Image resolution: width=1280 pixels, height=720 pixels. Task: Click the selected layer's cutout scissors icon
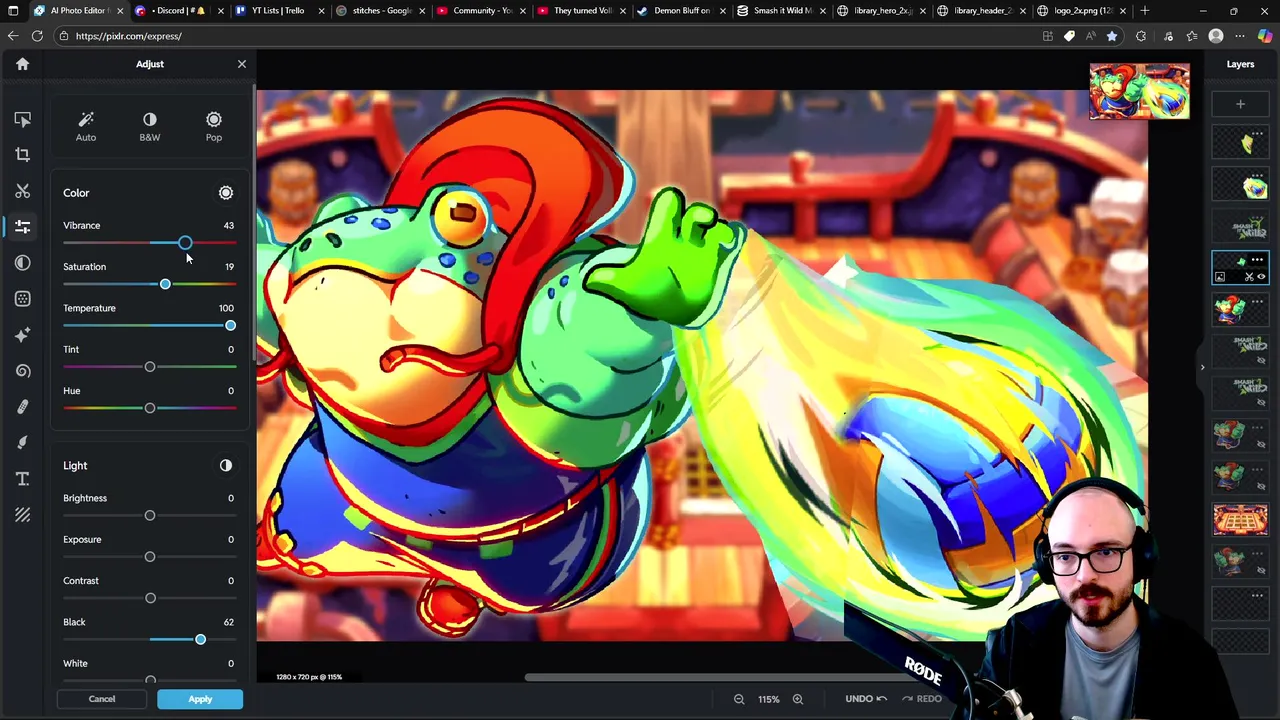(1249, 277)
